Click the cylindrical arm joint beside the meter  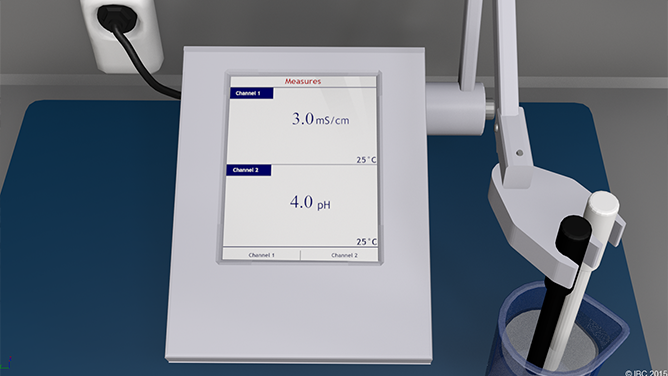(456, 109)
